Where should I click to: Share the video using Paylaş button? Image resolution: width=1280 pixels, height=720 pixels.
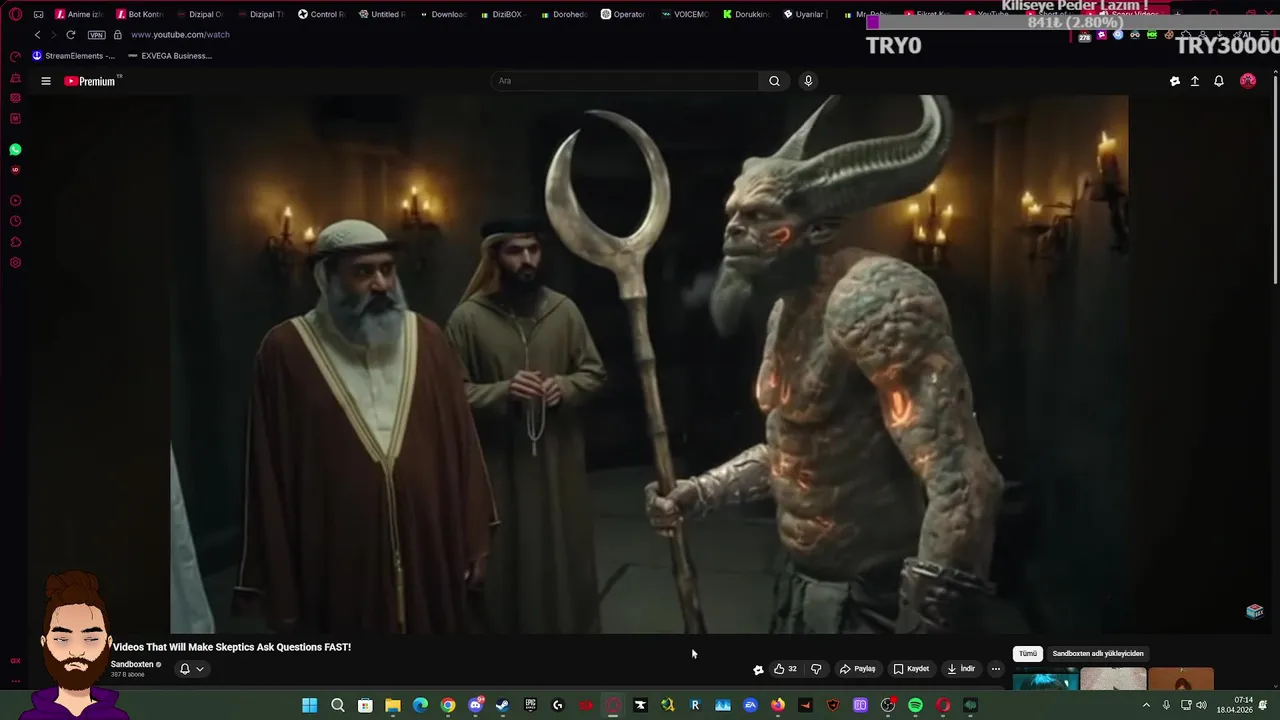(x=857, y=669)
